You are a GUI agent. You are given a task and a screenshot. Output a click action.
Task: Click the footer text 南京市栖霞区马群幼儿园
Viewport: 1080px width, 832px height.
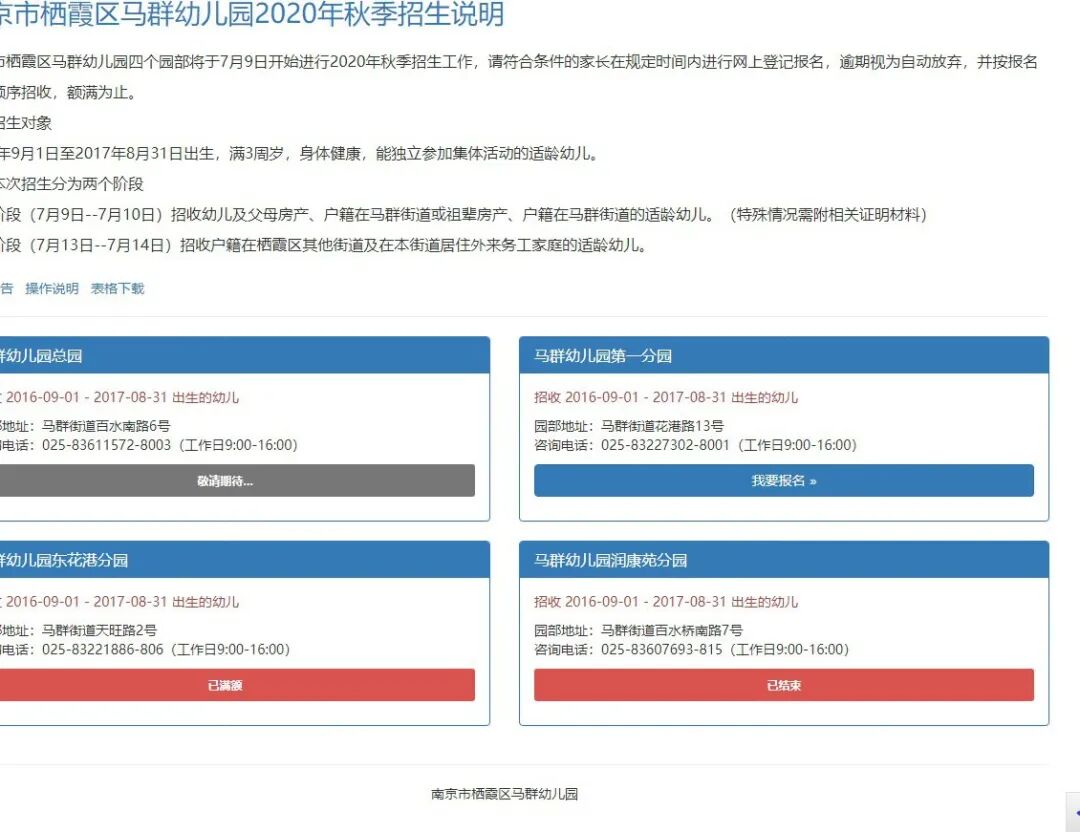[x=505, y=794]
